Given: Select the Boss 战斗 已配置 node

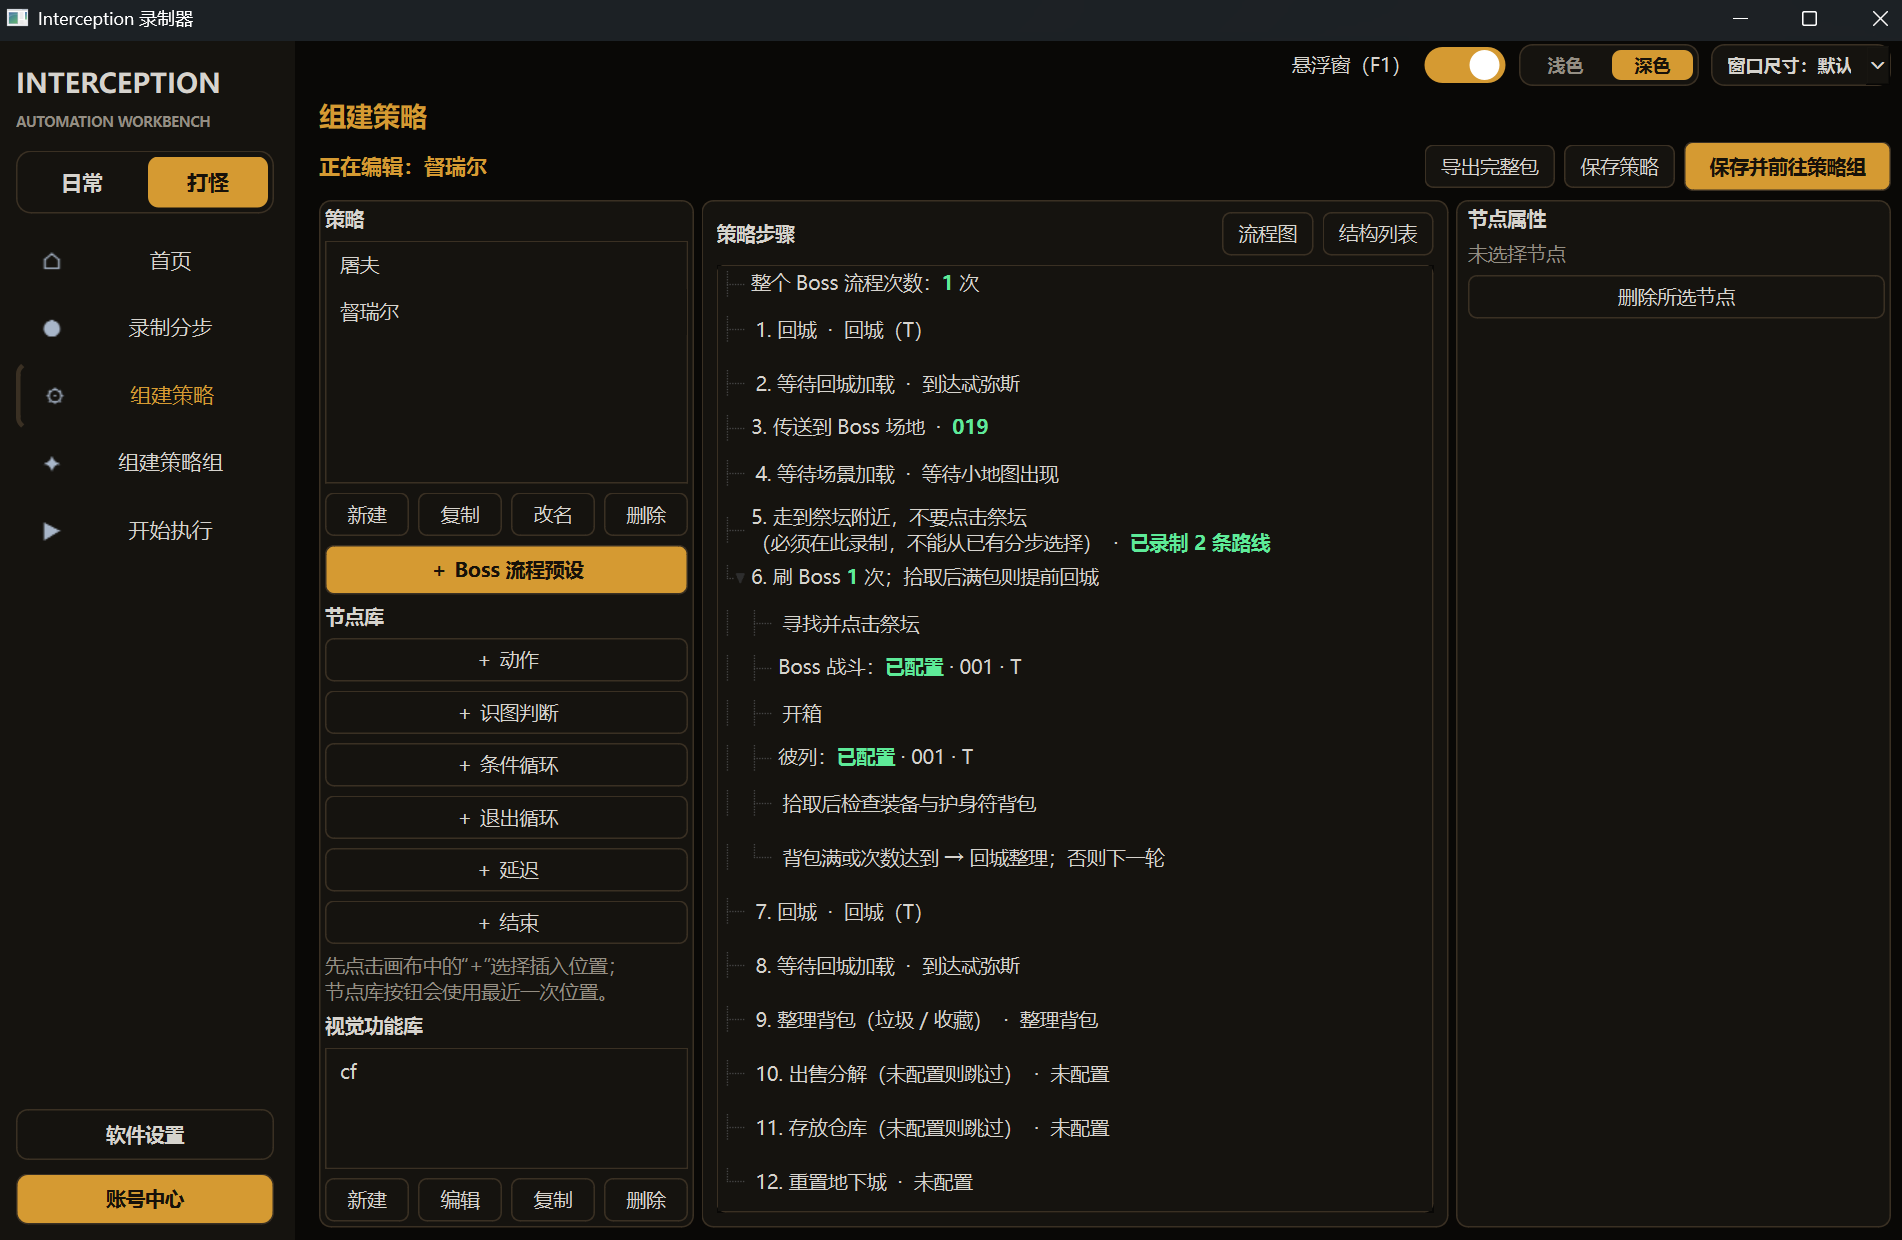Looking at the screenshot, I should tap(900, 667).
